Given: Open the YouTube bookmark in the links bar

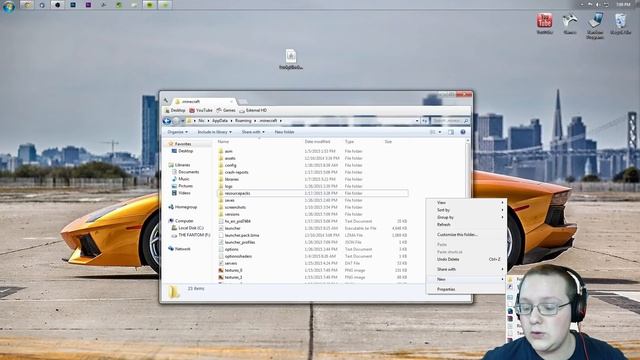Looking at the screenshot, I should click(x=201, y=110).
